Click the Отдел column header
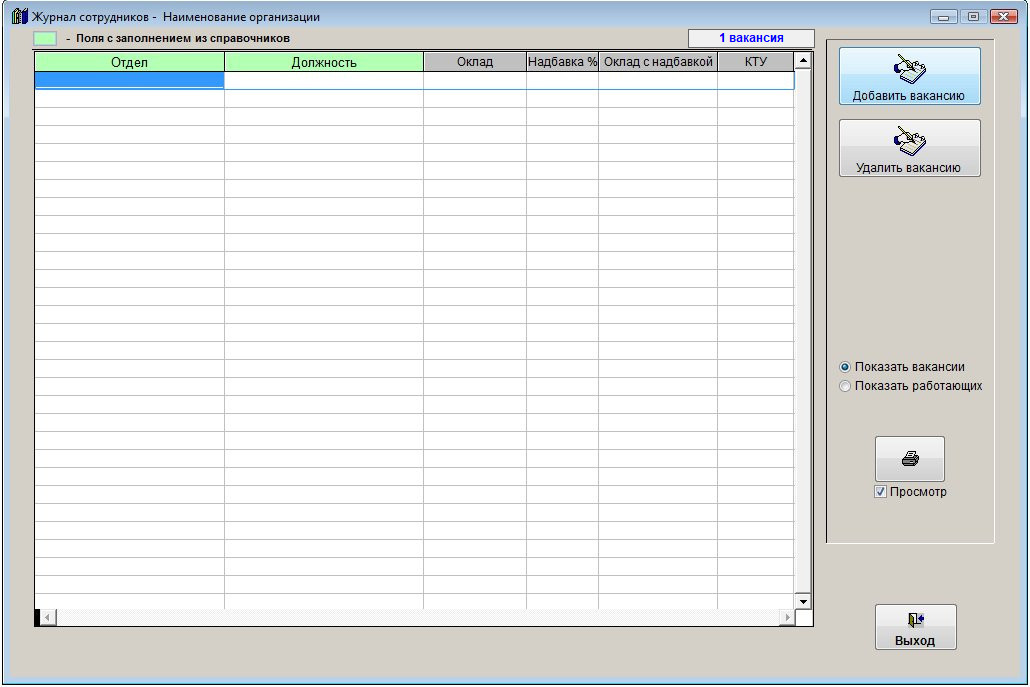 [129, 62]
